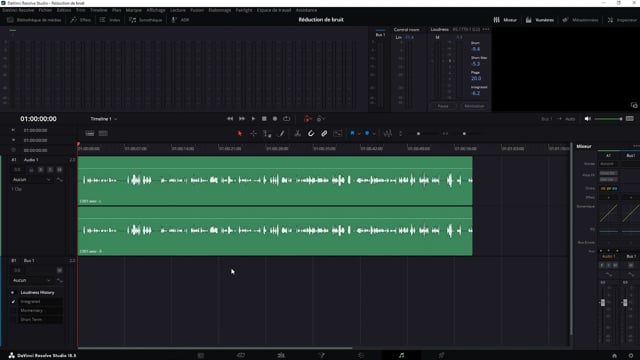640x360 pixels.
Task: Enable the Short Term loudness history checkbox
Action: 13,320
